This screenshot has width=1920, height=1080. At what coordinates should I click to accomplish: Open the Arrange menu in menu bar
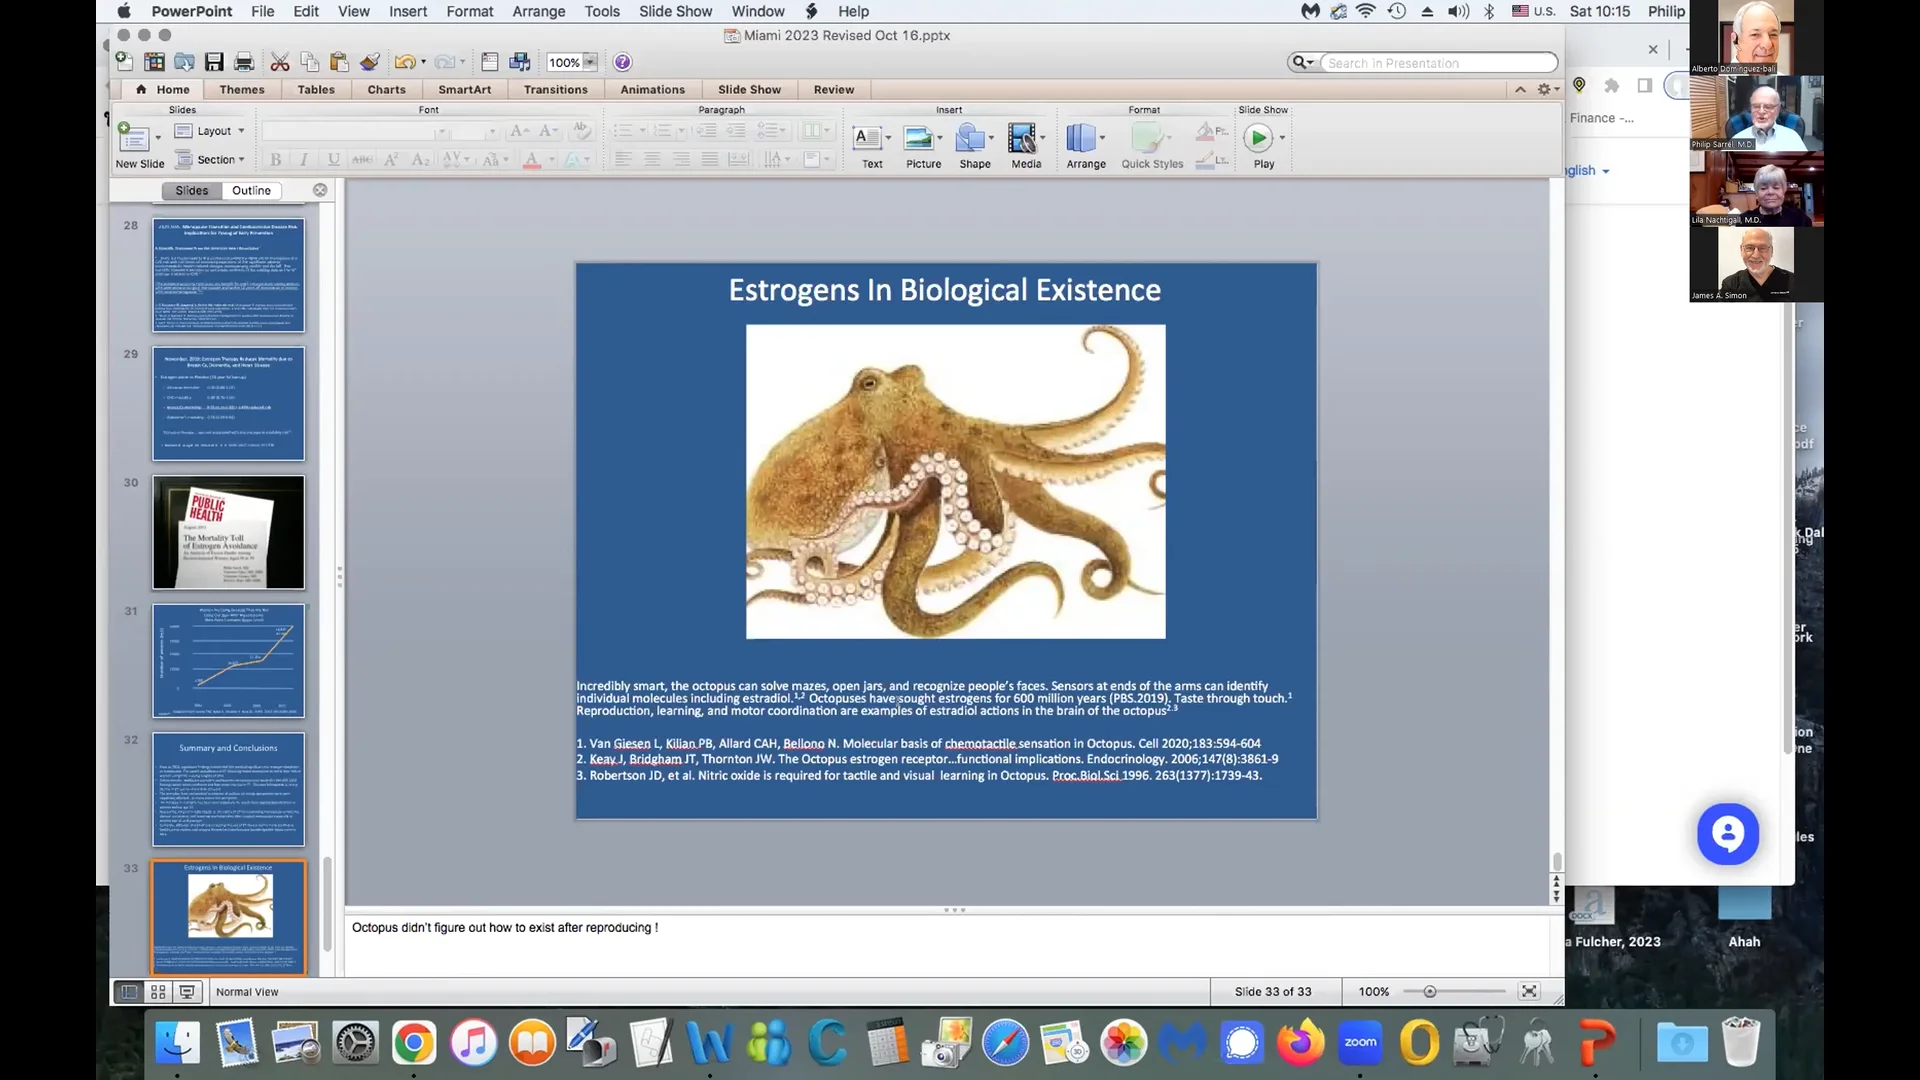[539, 11]
